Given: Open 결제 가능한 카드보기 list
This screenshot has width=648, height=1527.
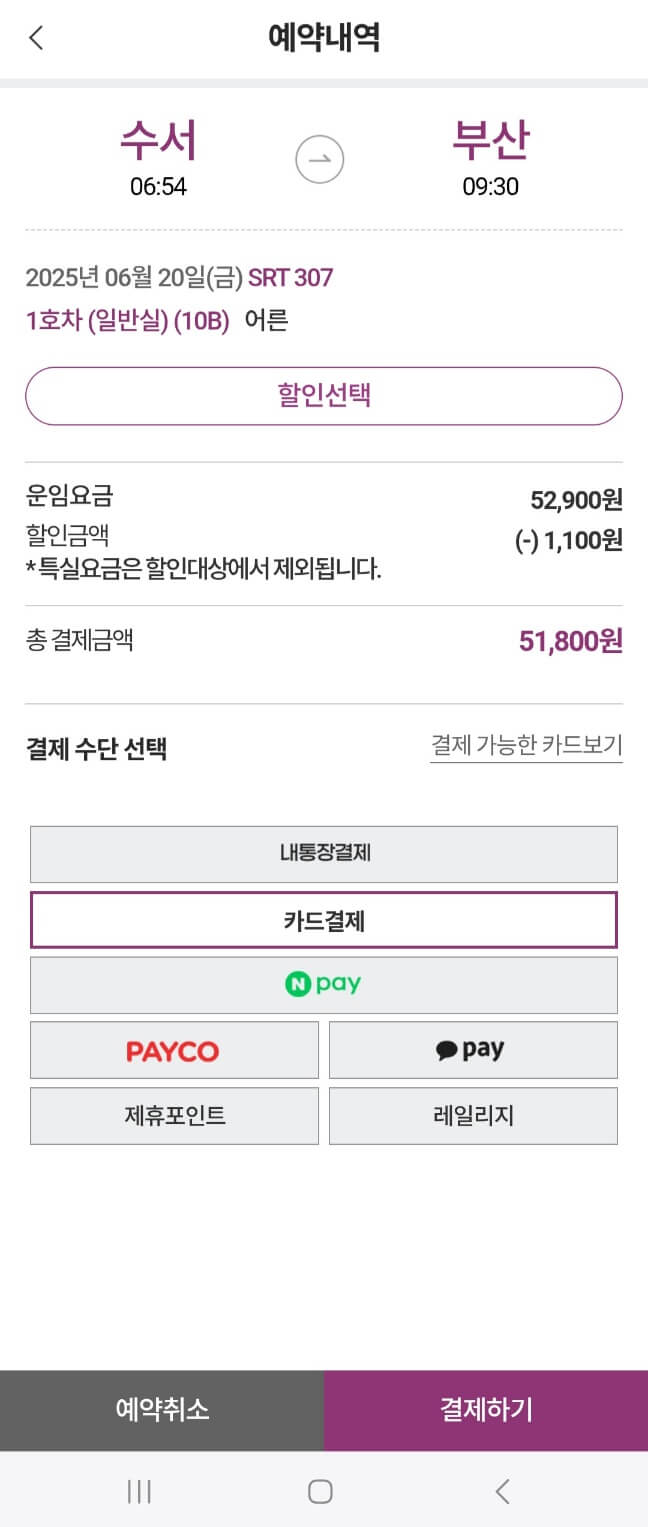Looking at the screenshot, I should point(525,745).
